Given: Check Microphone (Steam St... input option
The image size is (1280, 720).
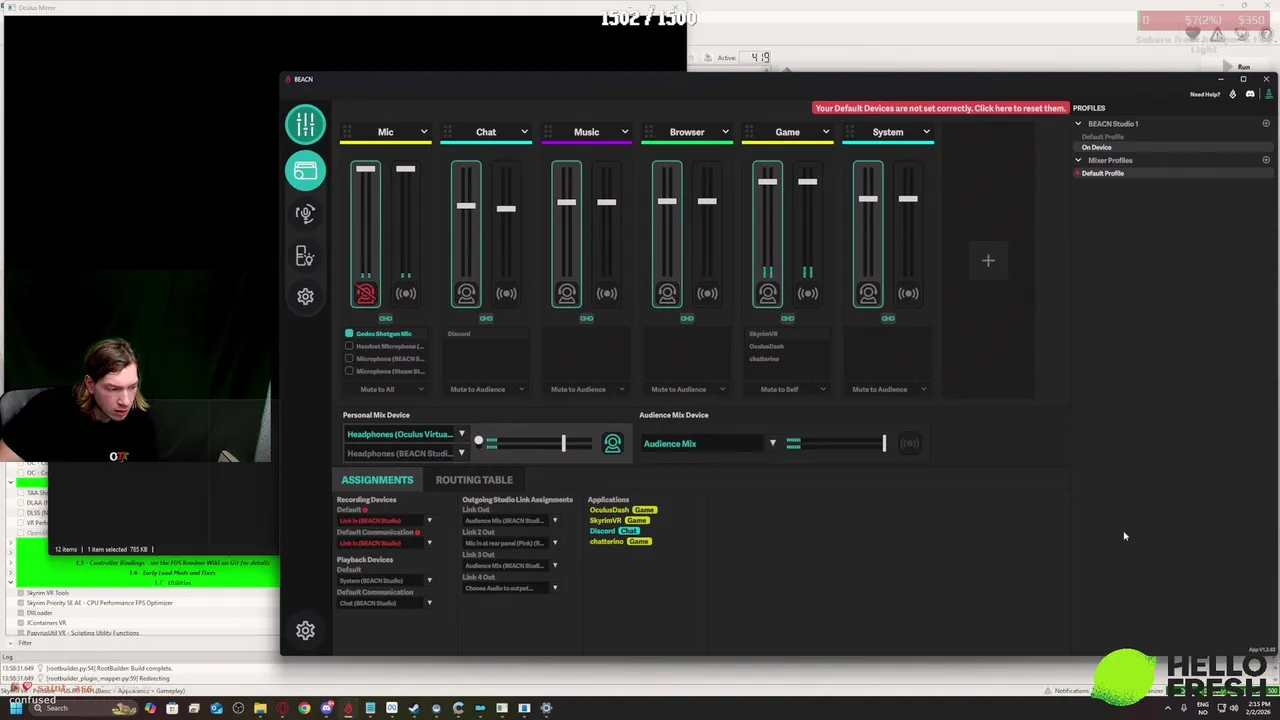Looking at the screenshot, I should [349, 371].
